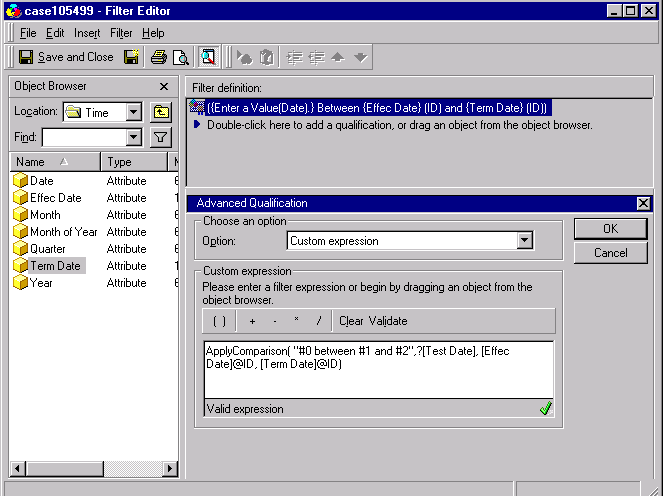
Task: Go up one folder level icon
Action: point(161,112)
